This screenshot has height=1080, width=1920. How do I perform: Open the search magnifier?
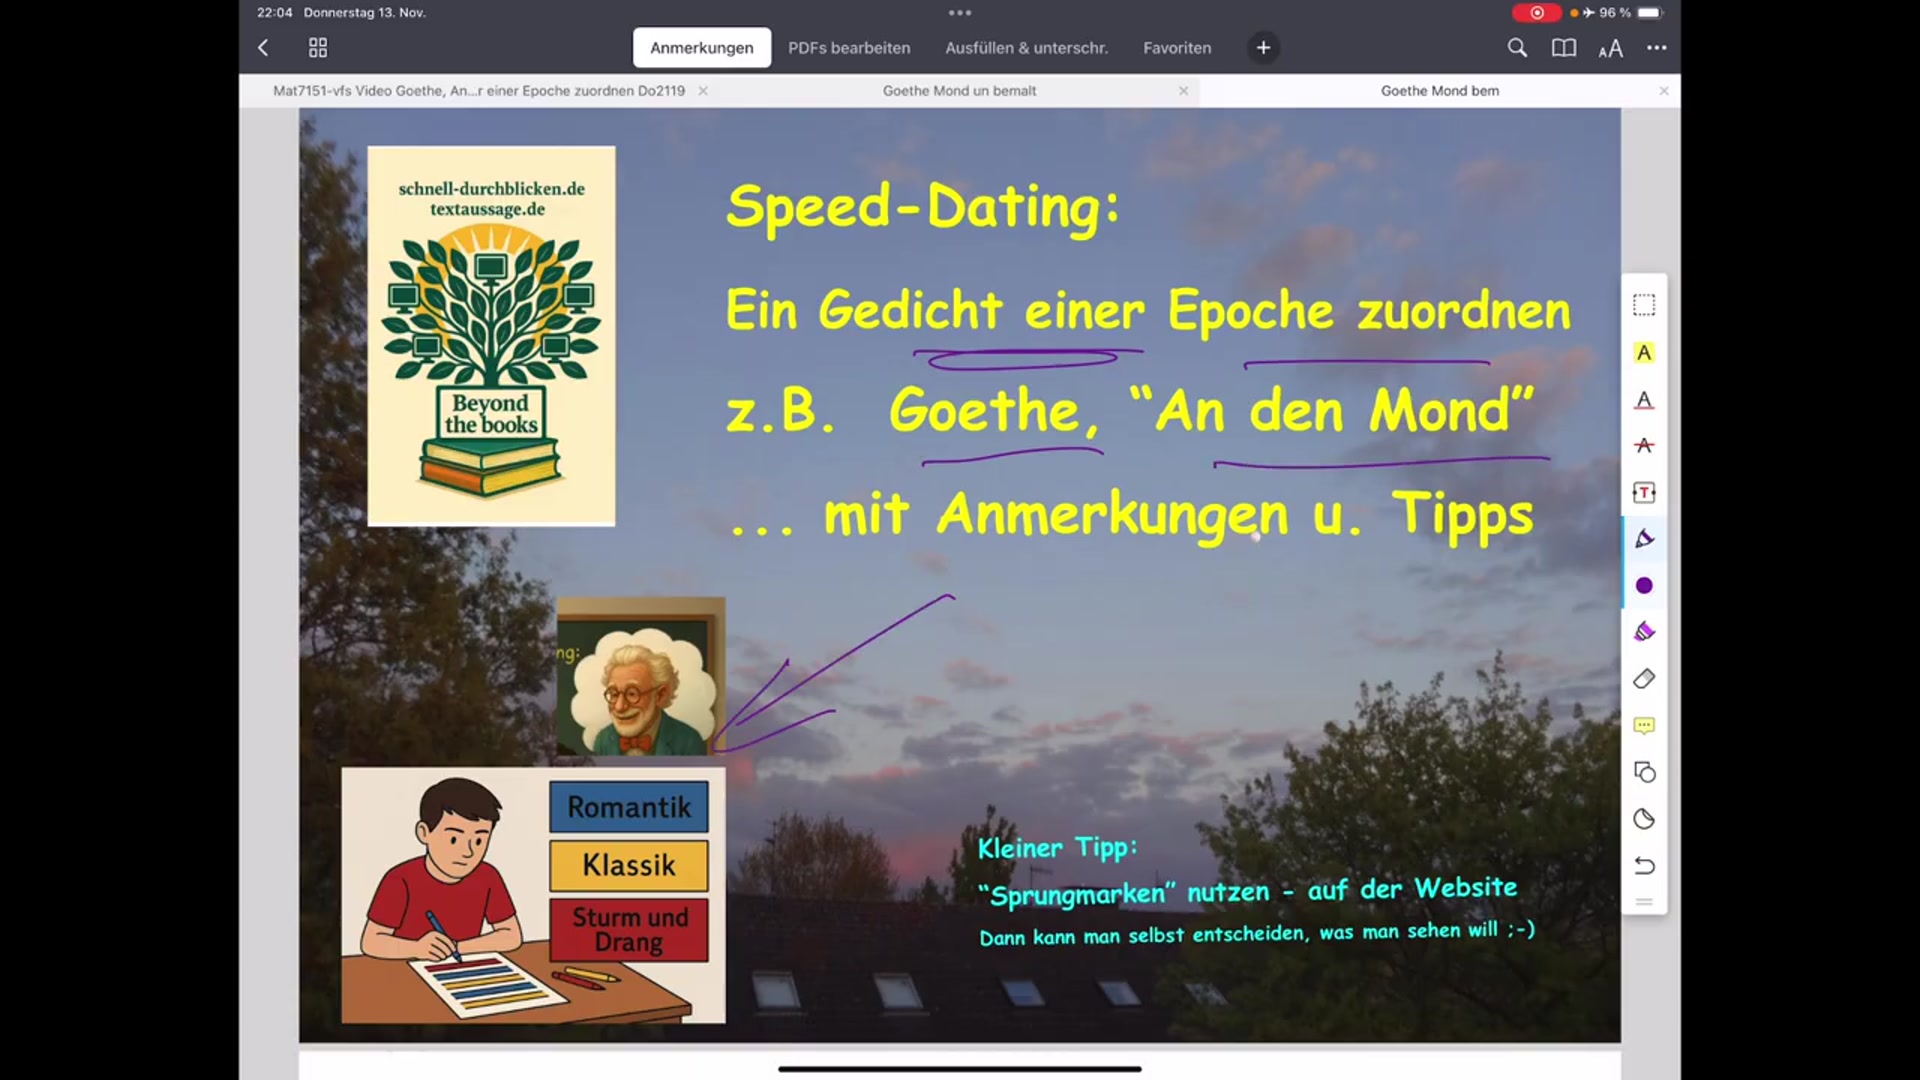1517,48
